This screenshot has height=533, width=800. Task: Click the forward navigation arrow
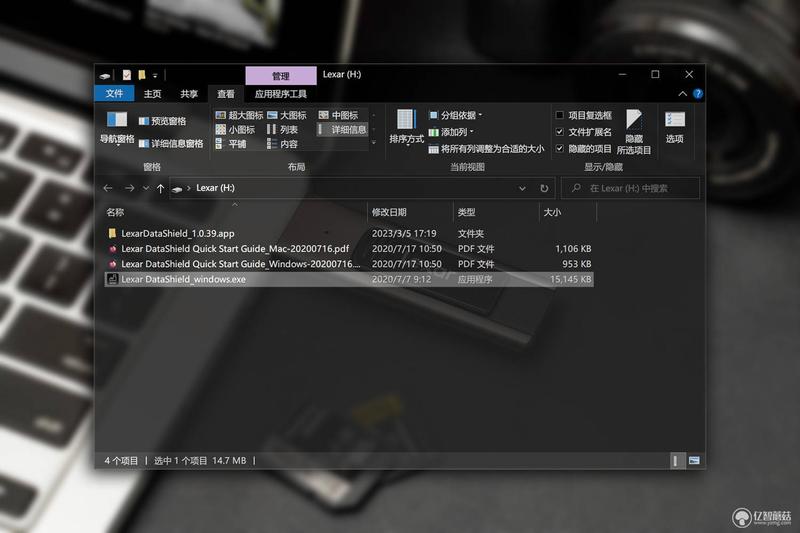(130, 188)
